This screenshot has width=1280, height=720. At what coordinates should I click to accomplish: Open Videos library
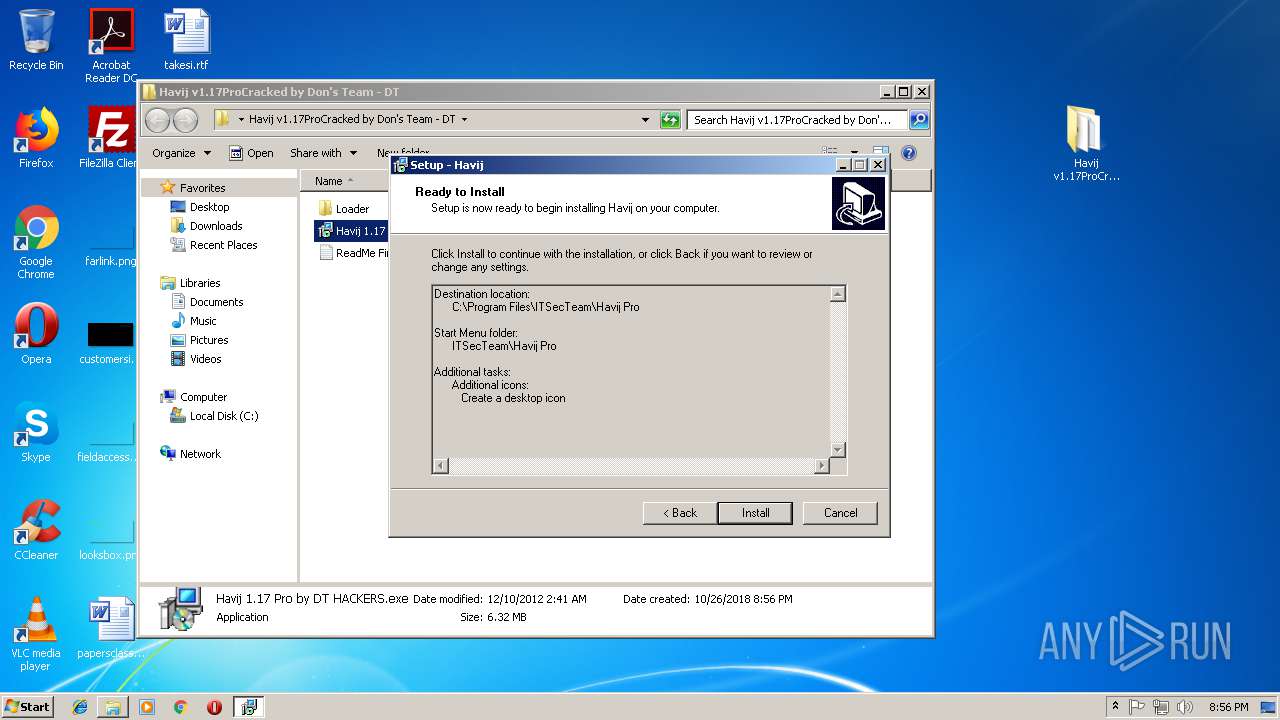click(x=205, y=359)
